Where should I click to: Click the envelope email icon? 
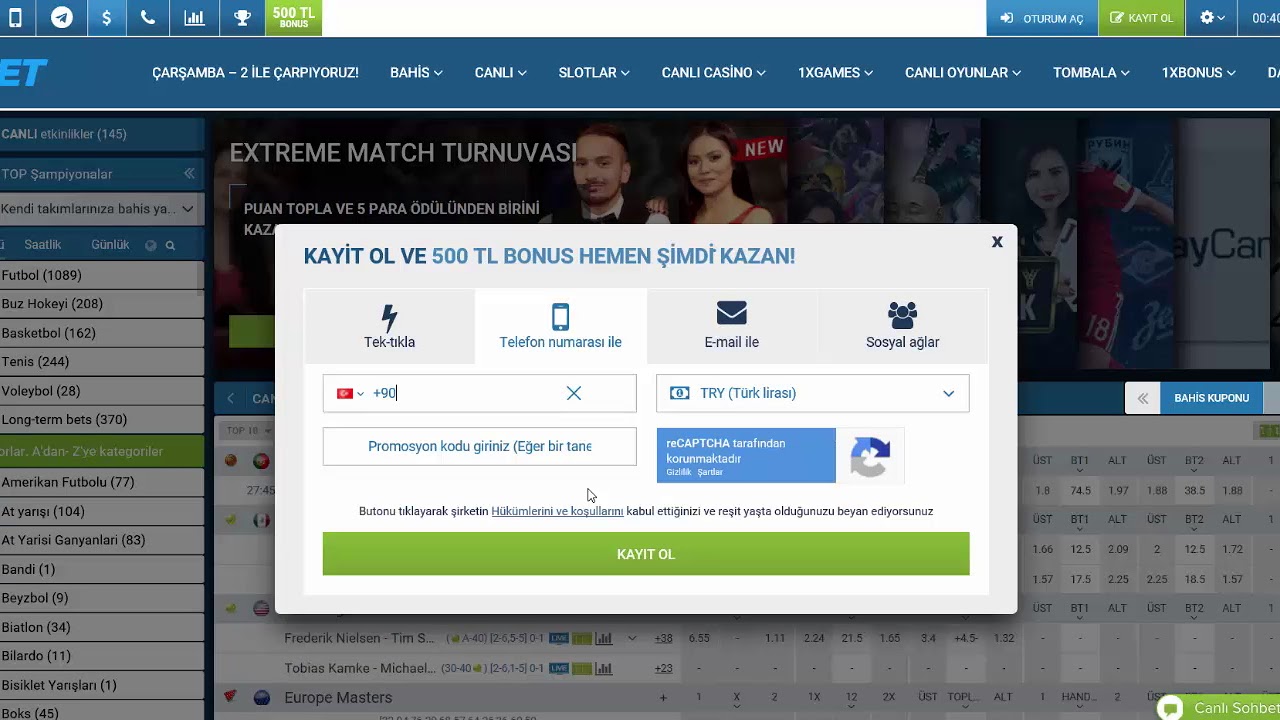click(731, 314)
